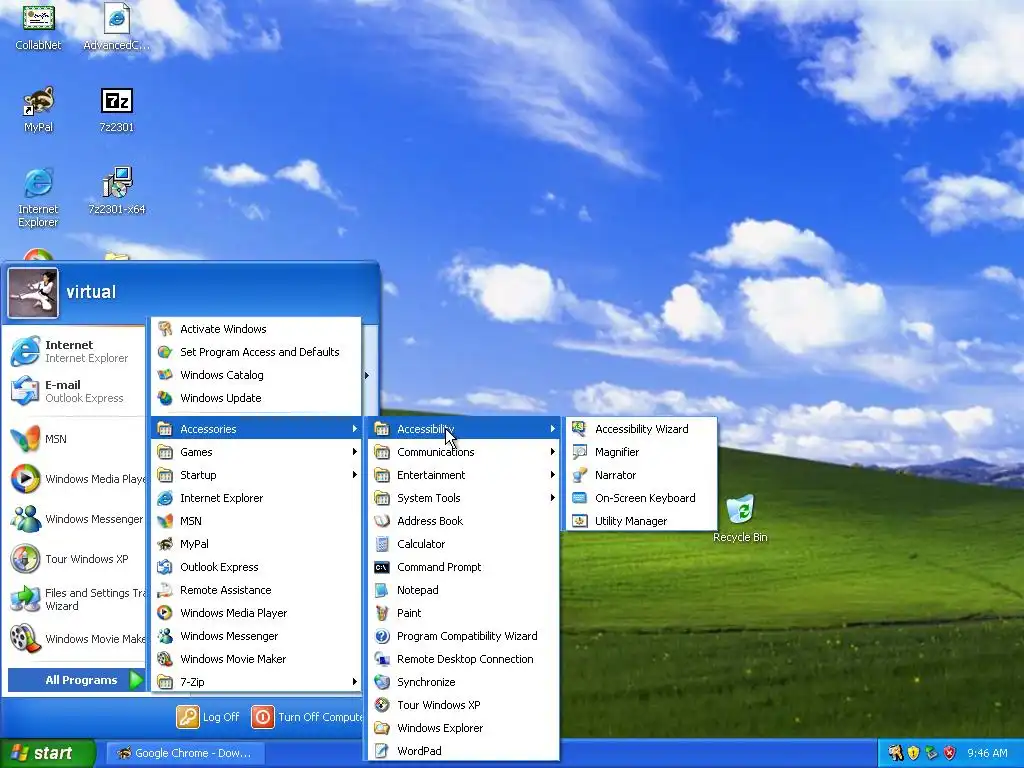This screenshot has height=768, width=1024.
Task: Select the MyPal desktop icon
Action: [39, 109]
